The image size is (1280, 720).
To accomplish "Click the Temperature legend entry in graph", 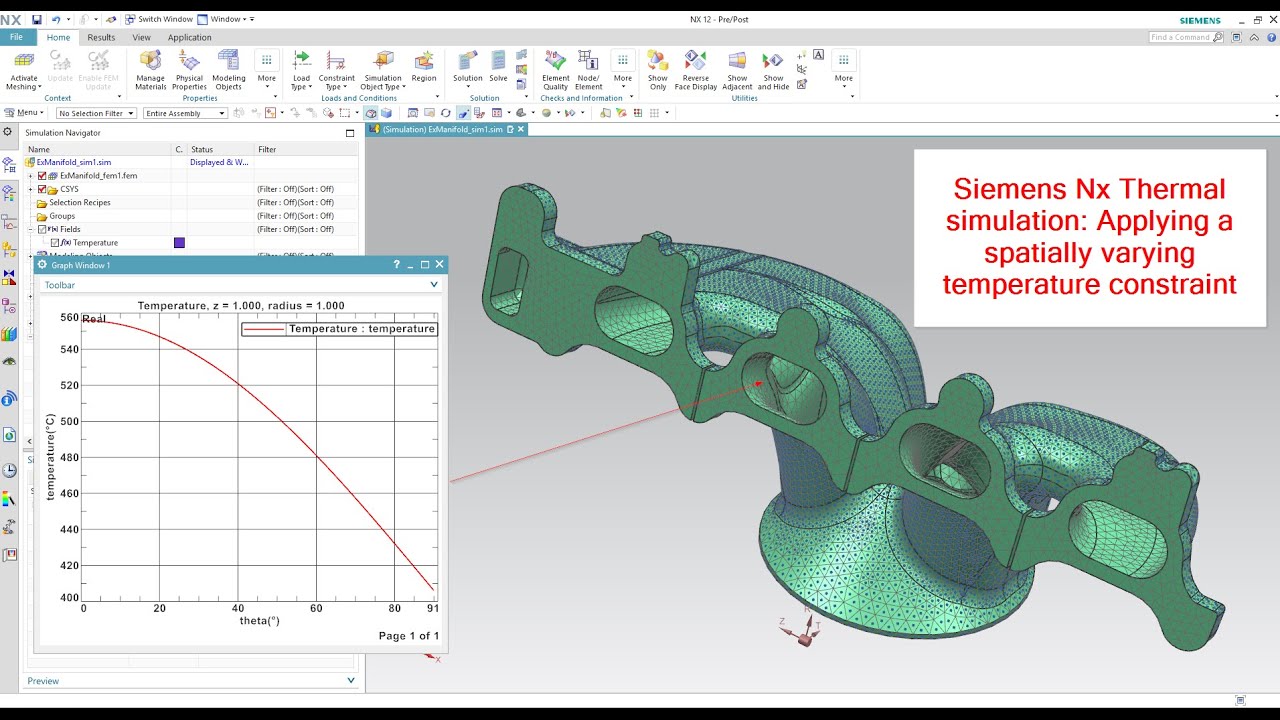I will (x=339, y=329).
